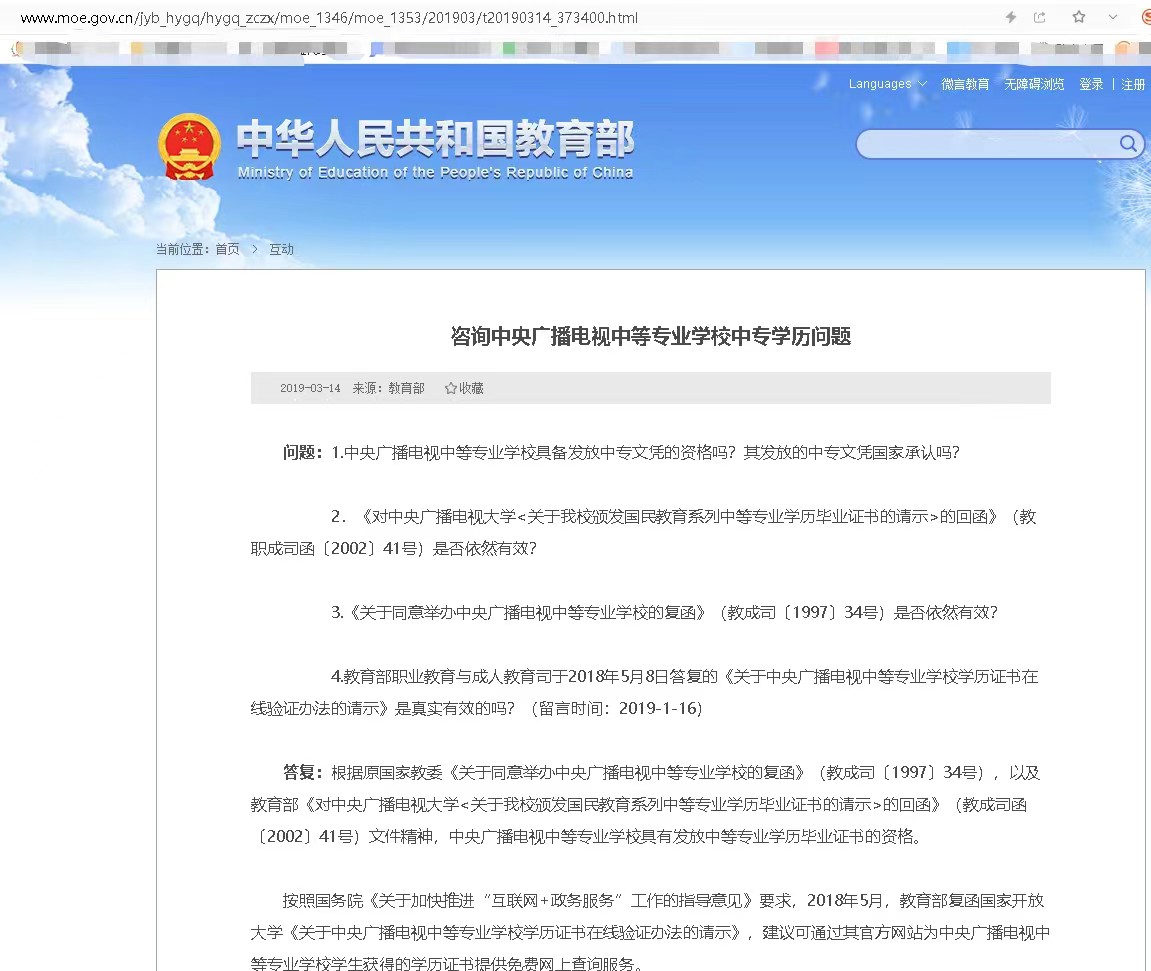Click the 收藏 star icon
1151x971 pixels.
(451, 388)
